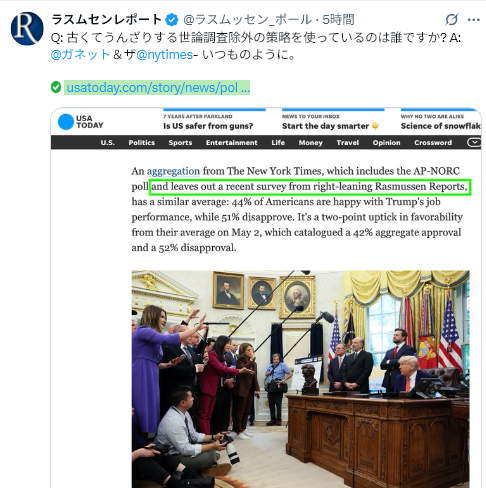Screen dimensions: 486x488
Task: Open the Rasmussen Reports profile avatar
Action: 27,28
